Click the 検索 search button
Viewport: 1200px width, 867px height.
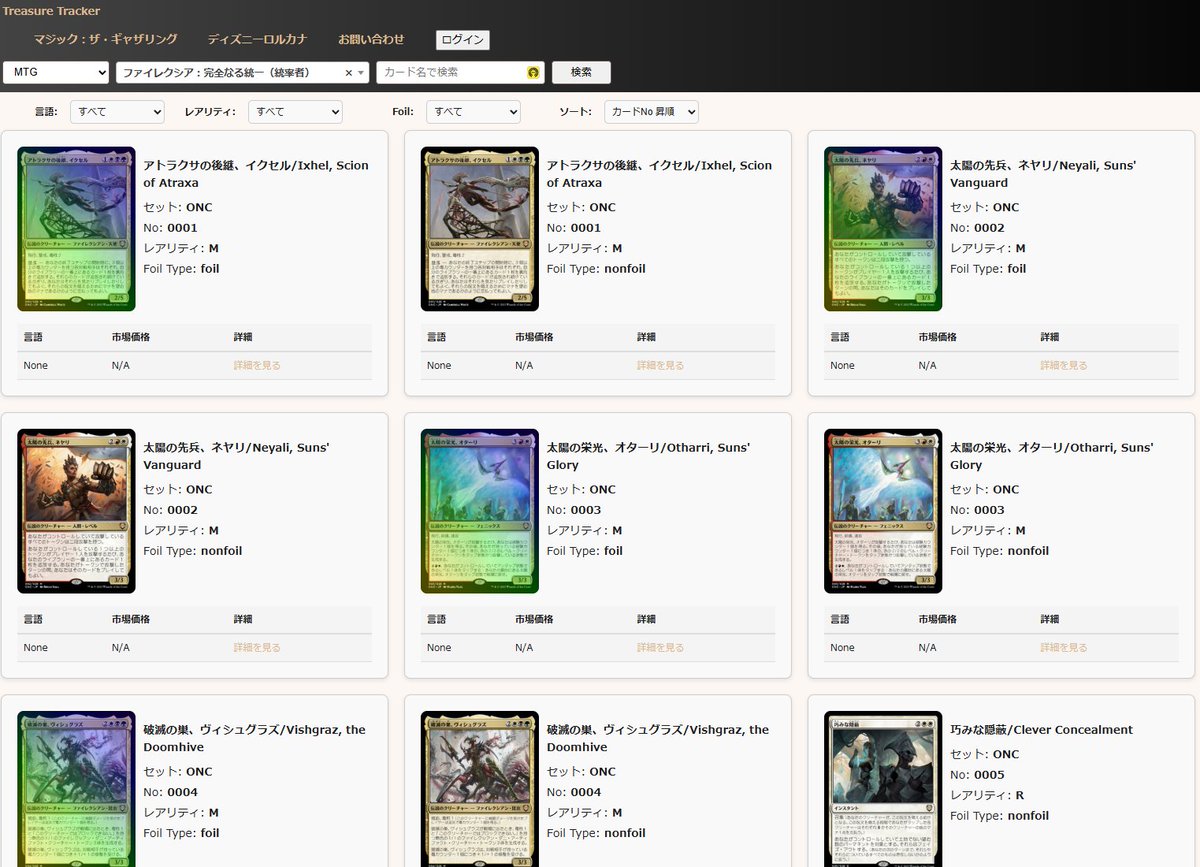click(x=581, y=72)
